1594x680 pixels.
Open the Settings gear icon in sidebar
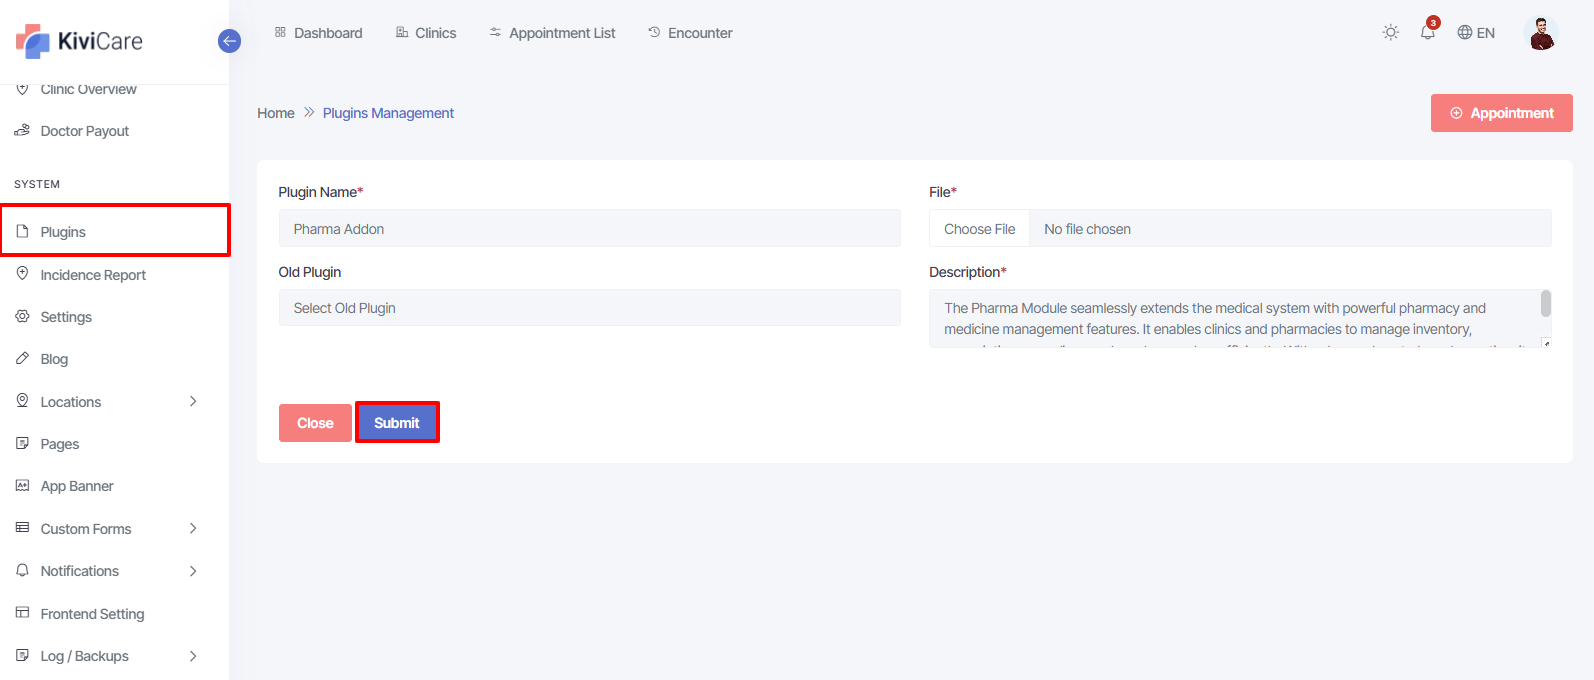tap(22, 317)
